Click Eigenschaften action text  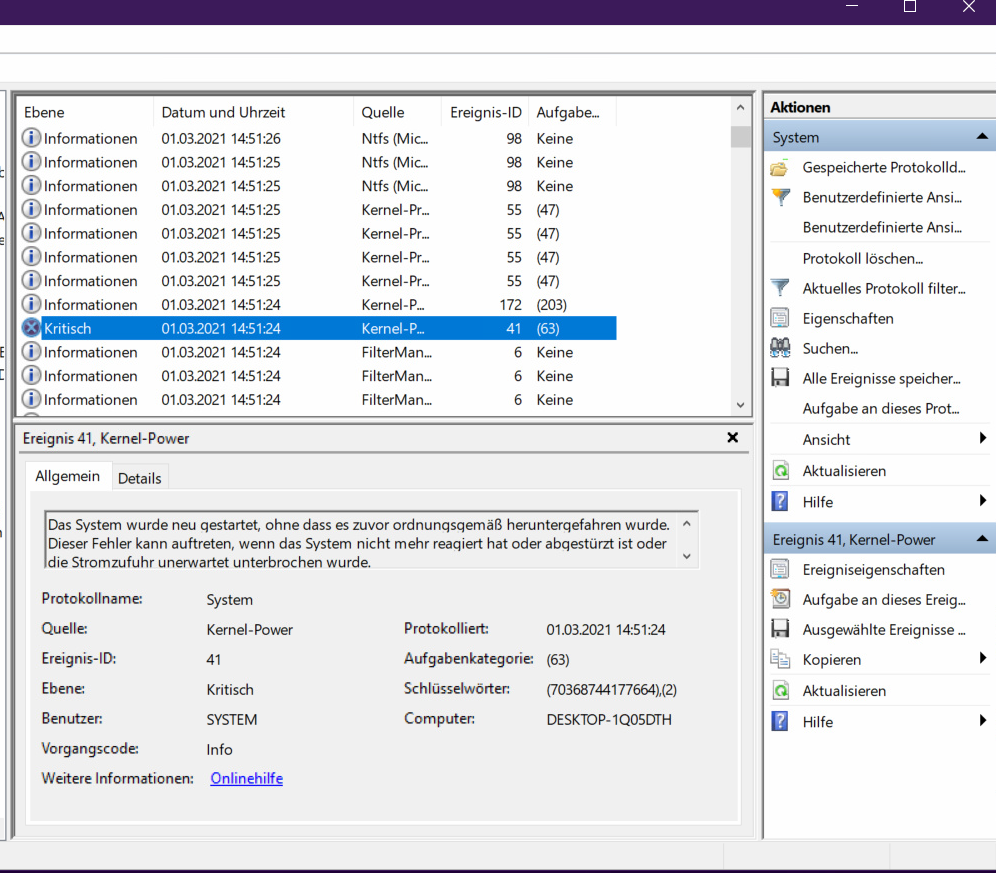[x=847, y=318]
